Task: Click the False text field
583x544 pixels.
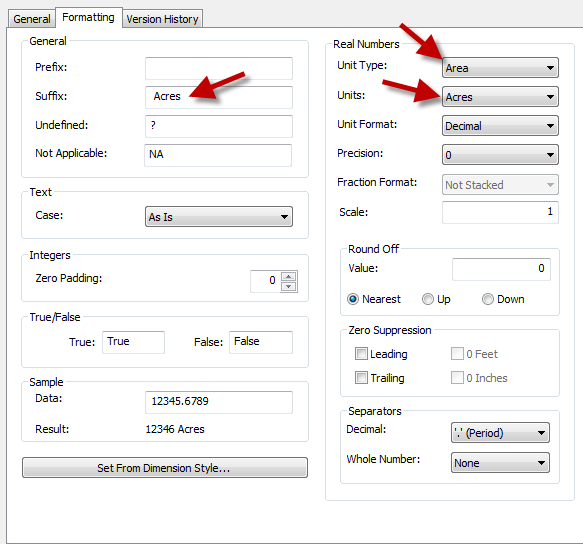Action: (x=261, y=342)
